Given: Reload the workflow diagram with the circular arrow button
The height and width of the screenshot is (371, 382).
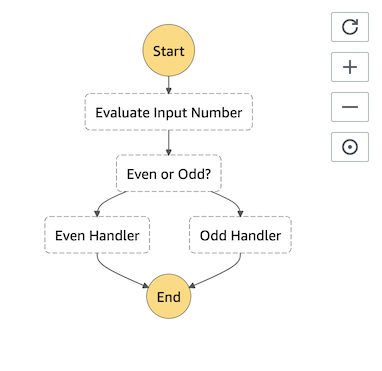Looking at the screenshot, I should pyautogui.click(x=350, y=27).
